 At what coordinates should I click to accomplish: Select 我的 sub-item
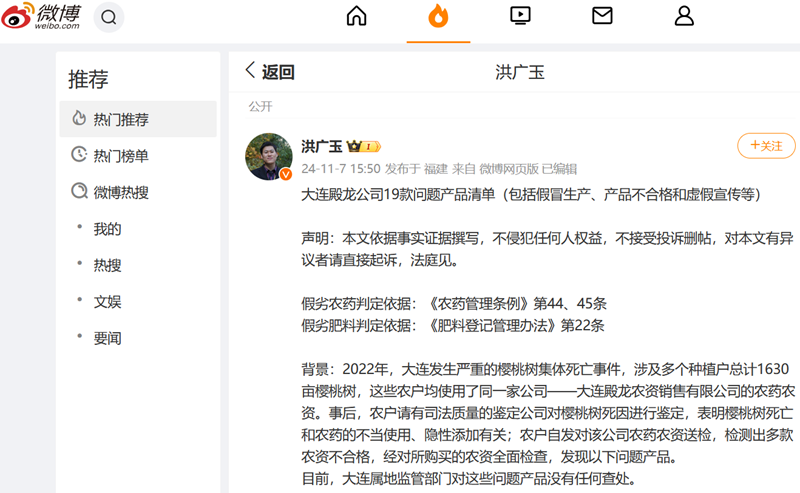click(x=108, y=229)
